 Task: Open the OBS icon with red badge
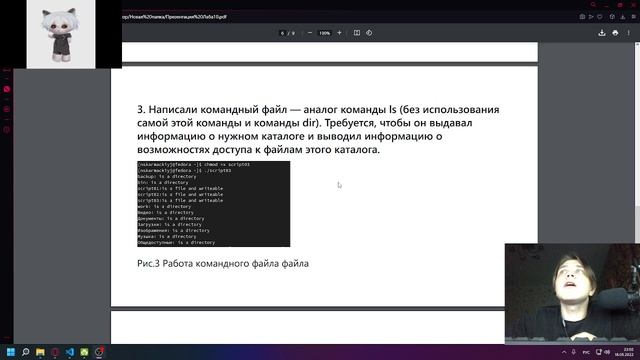pyautogui.click(x=99, y=352)
